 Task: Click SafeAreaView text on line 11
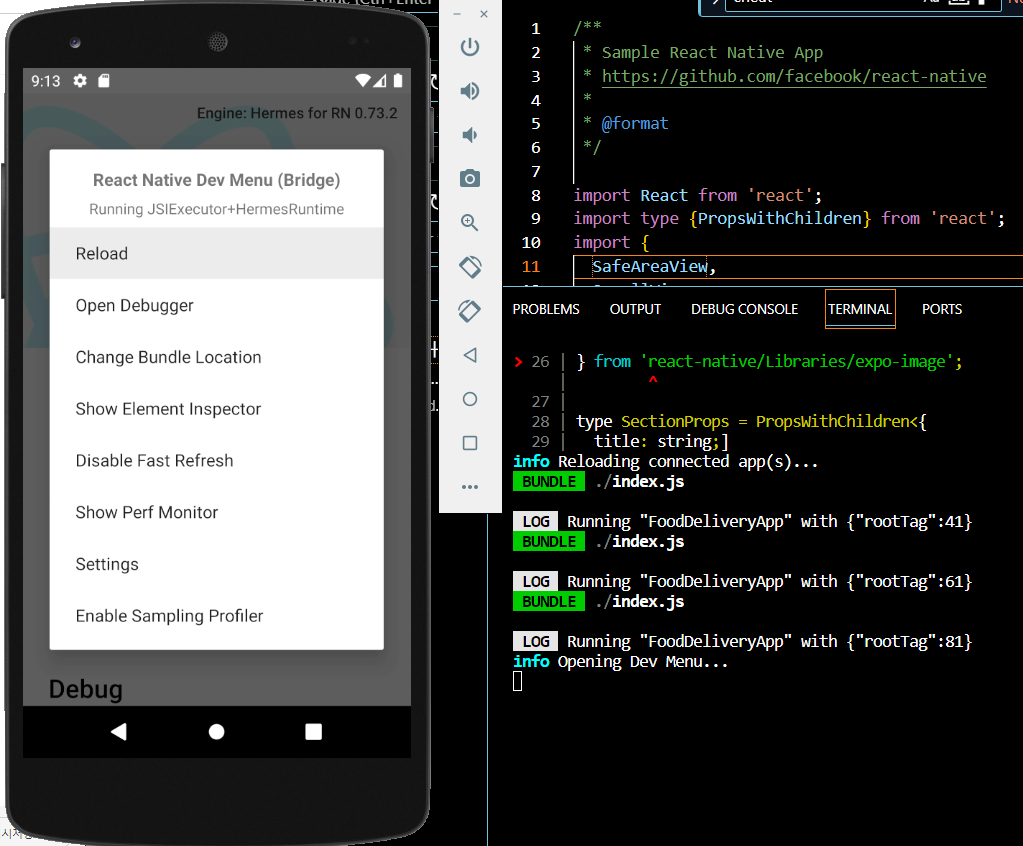point(650,266)
